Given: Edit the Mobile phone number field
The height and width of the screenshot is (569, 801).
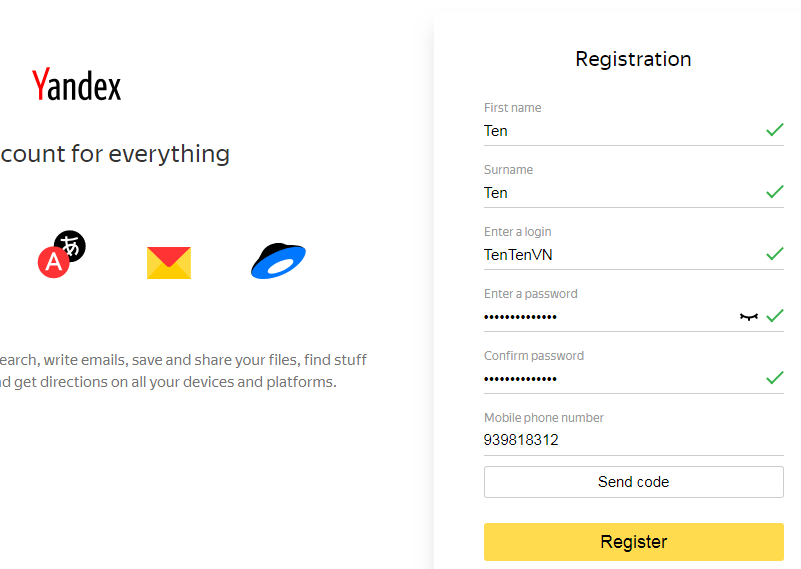Looking at the screenshot, I should pyautogui.click(x=633, y=440).
